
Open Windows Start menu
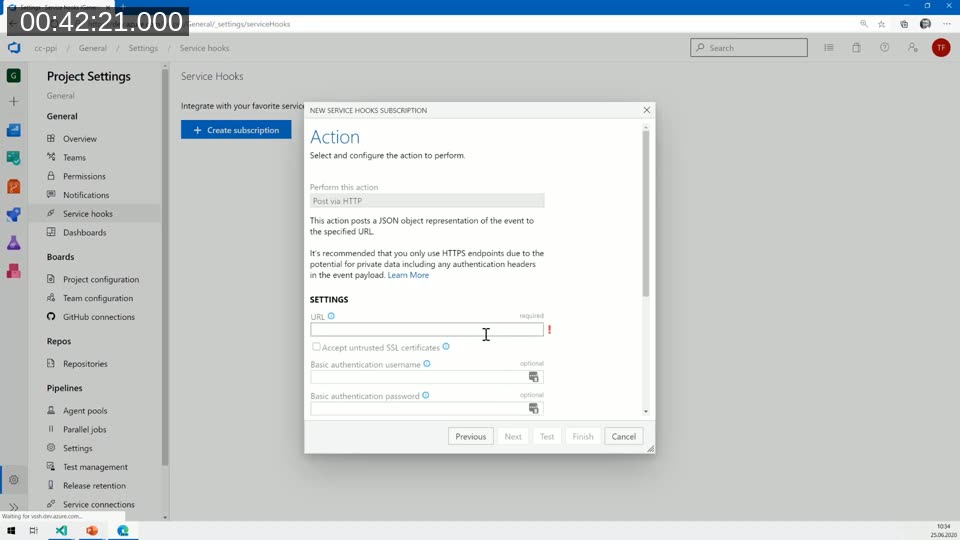tap(11, 531)
